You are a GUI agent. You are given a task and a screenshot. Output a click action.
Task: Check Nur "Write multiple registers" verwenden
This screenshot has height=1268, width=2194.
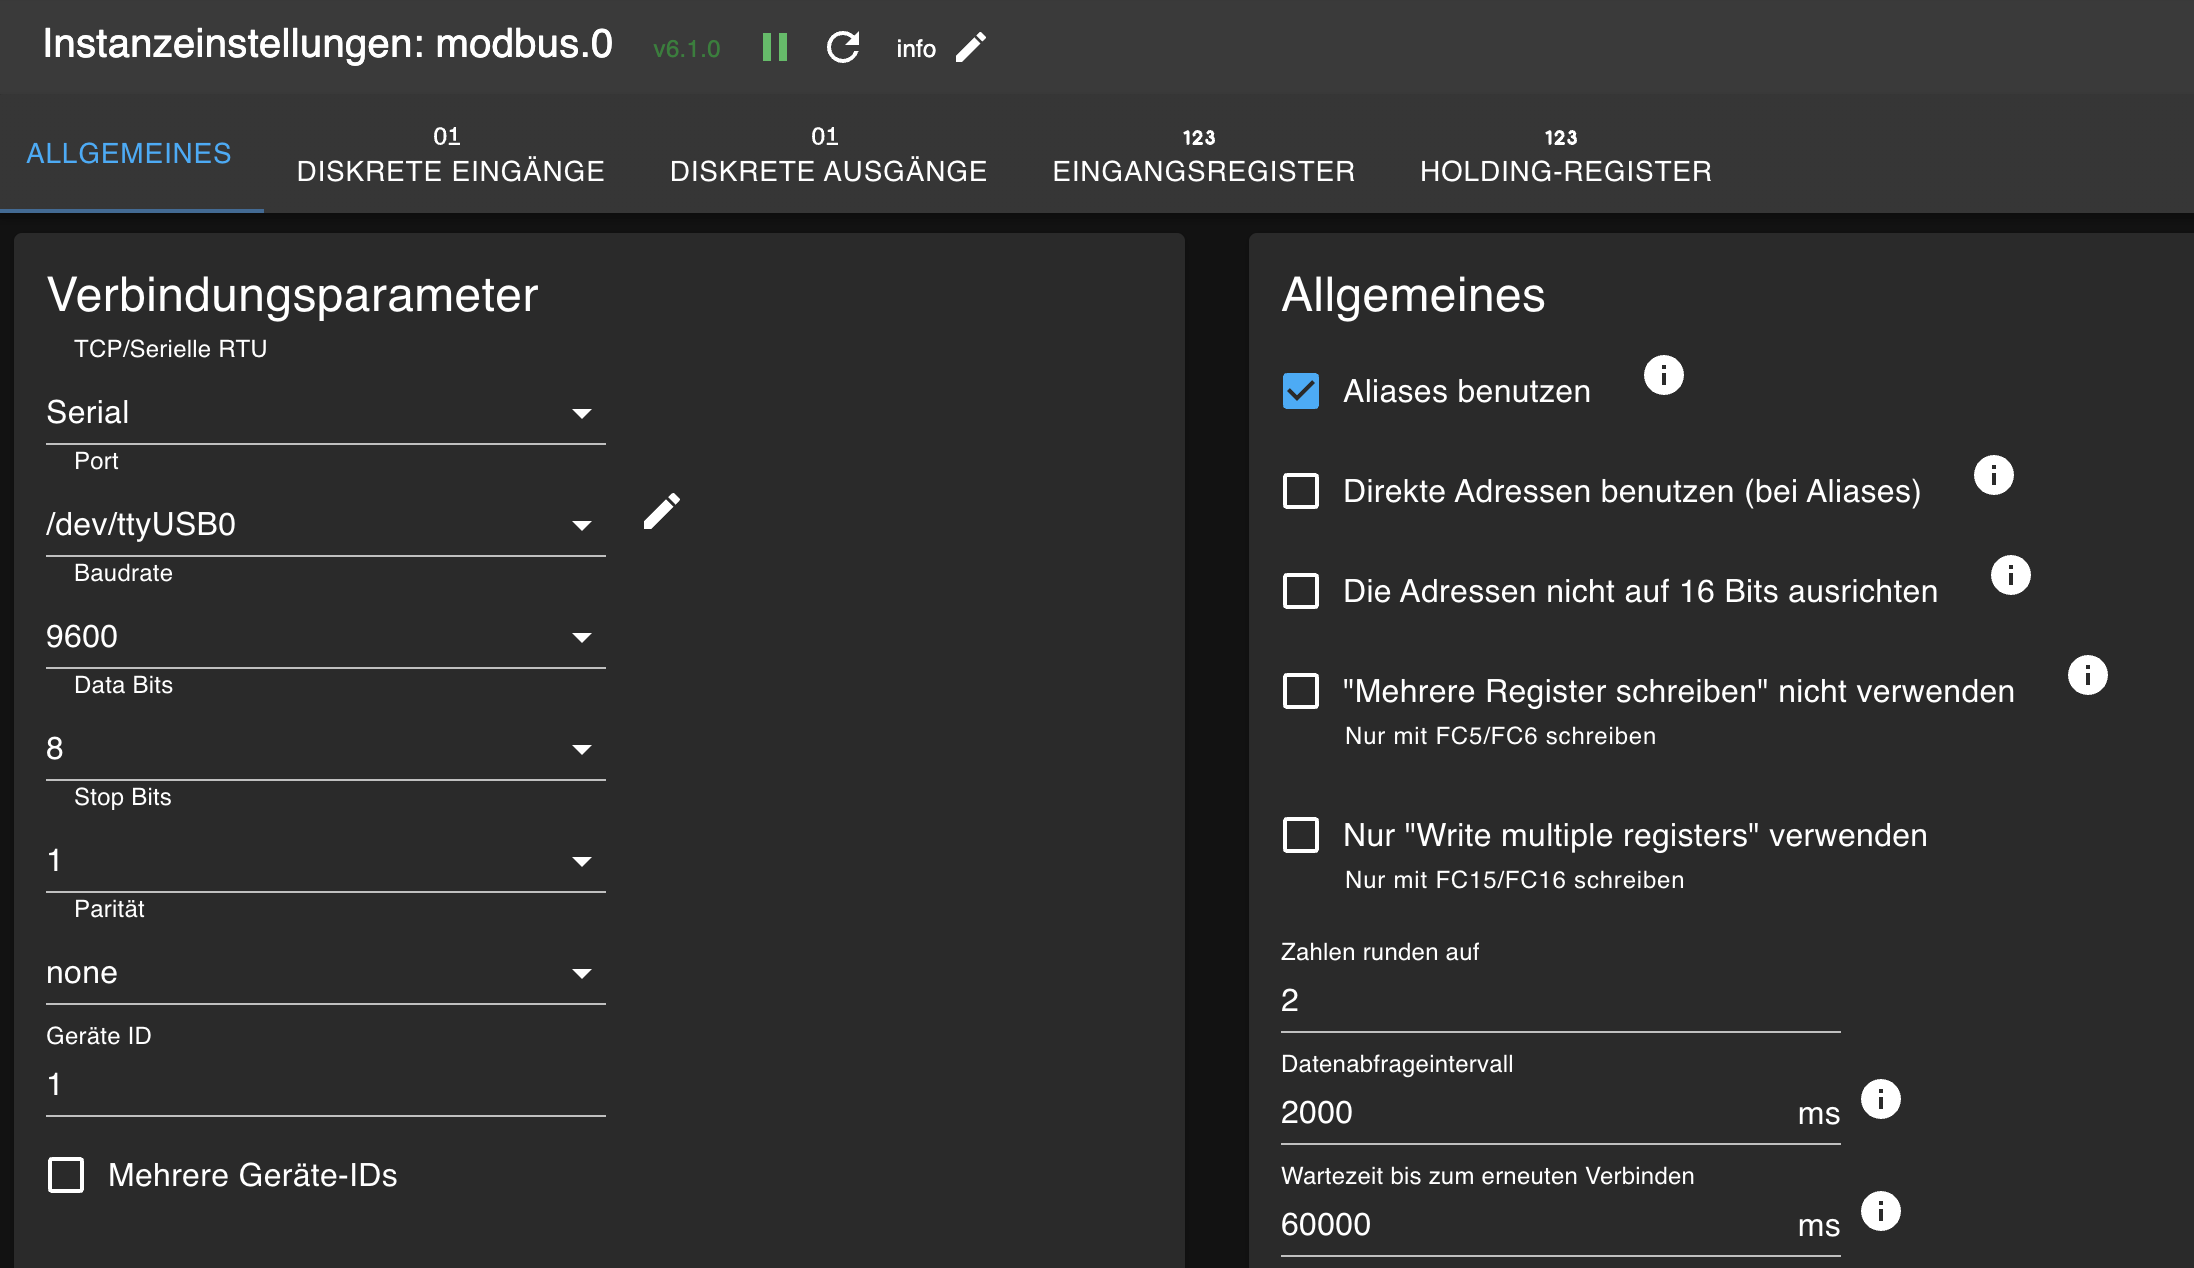click(x=1301, y=835)
